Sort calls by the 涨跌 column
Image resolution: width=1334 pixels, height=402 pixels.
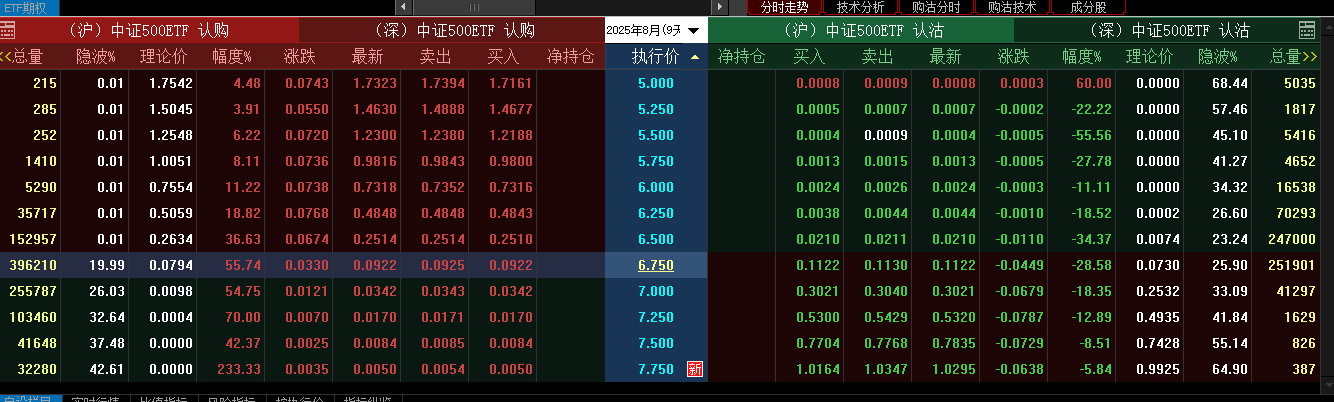pyautogui.click(x=300, y=57)
